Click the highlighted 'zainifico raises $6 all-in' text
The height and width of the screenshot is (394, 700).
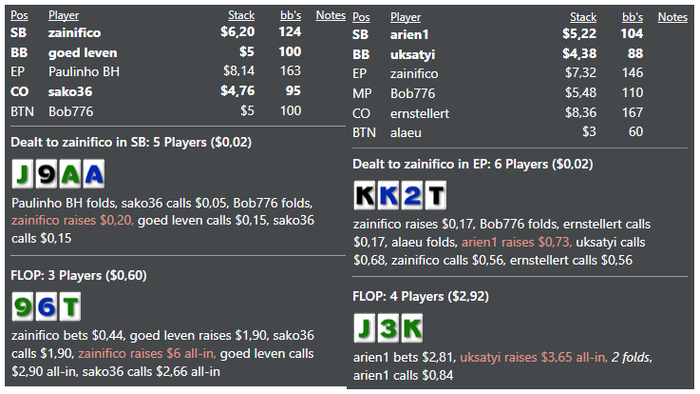tap(147, 353)
